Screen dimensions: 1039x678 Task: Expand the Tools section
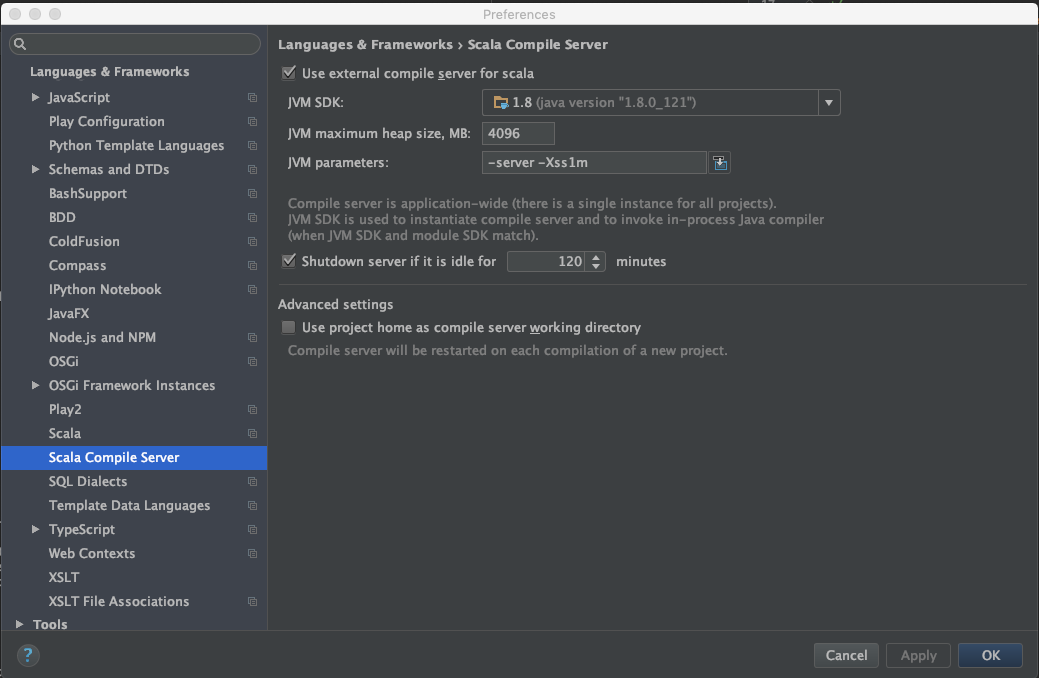(18, 624)
